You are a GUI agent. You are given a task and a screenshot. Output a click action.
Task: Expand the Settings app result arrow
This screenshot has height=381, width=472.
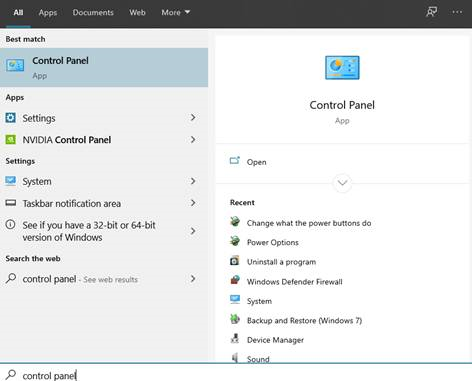193,118
